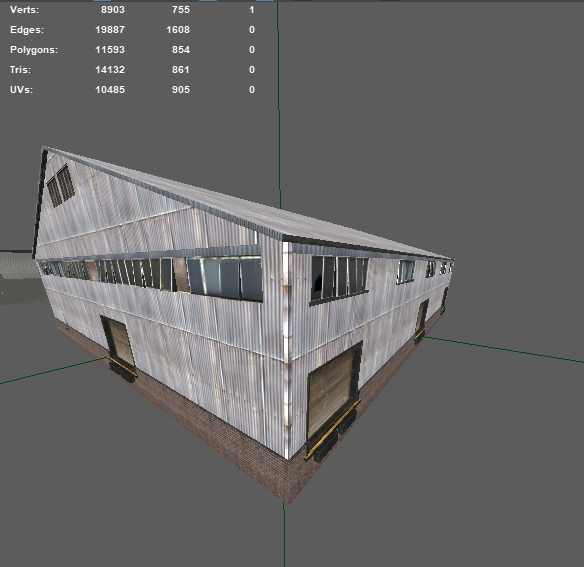Screen dimensions: 584x567
Task: Click the 0 in the Edges row
Action: coord(252,30)
